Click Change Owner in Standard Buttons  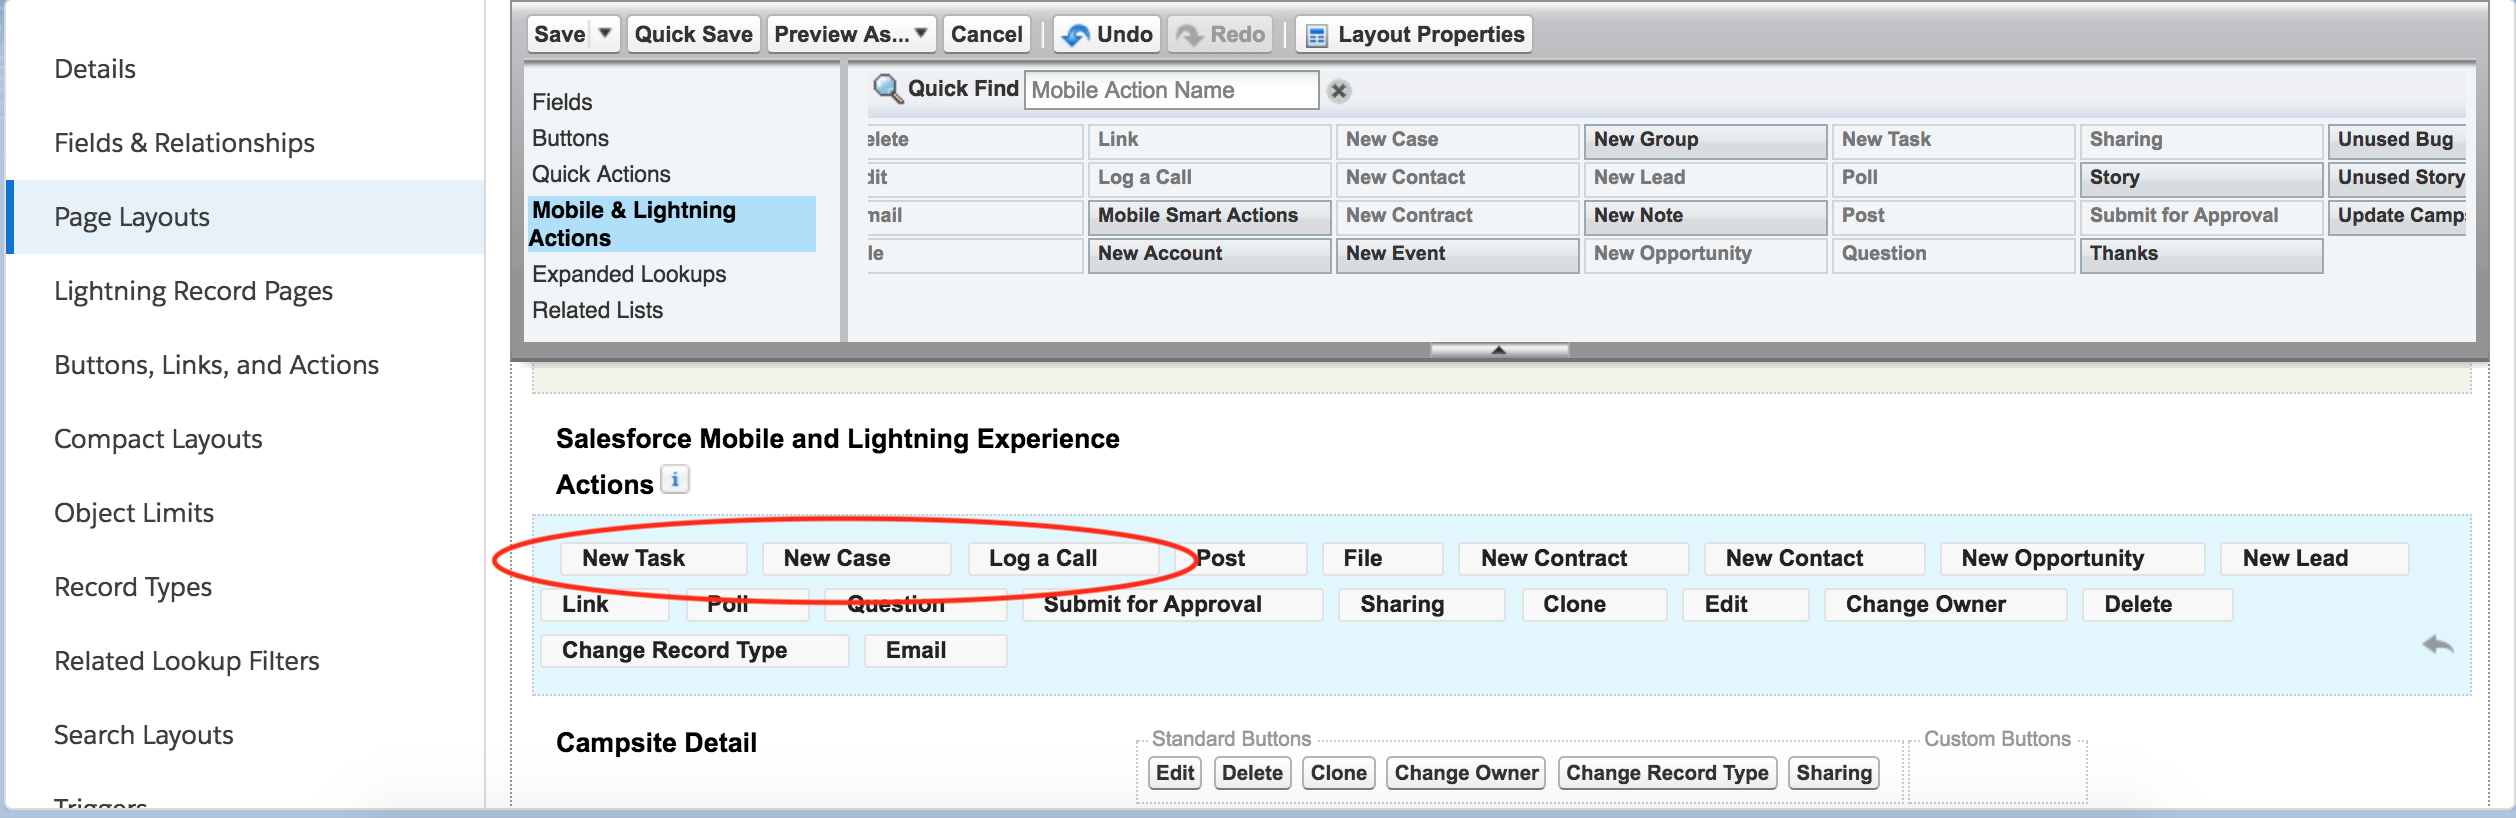[1466, 773]
